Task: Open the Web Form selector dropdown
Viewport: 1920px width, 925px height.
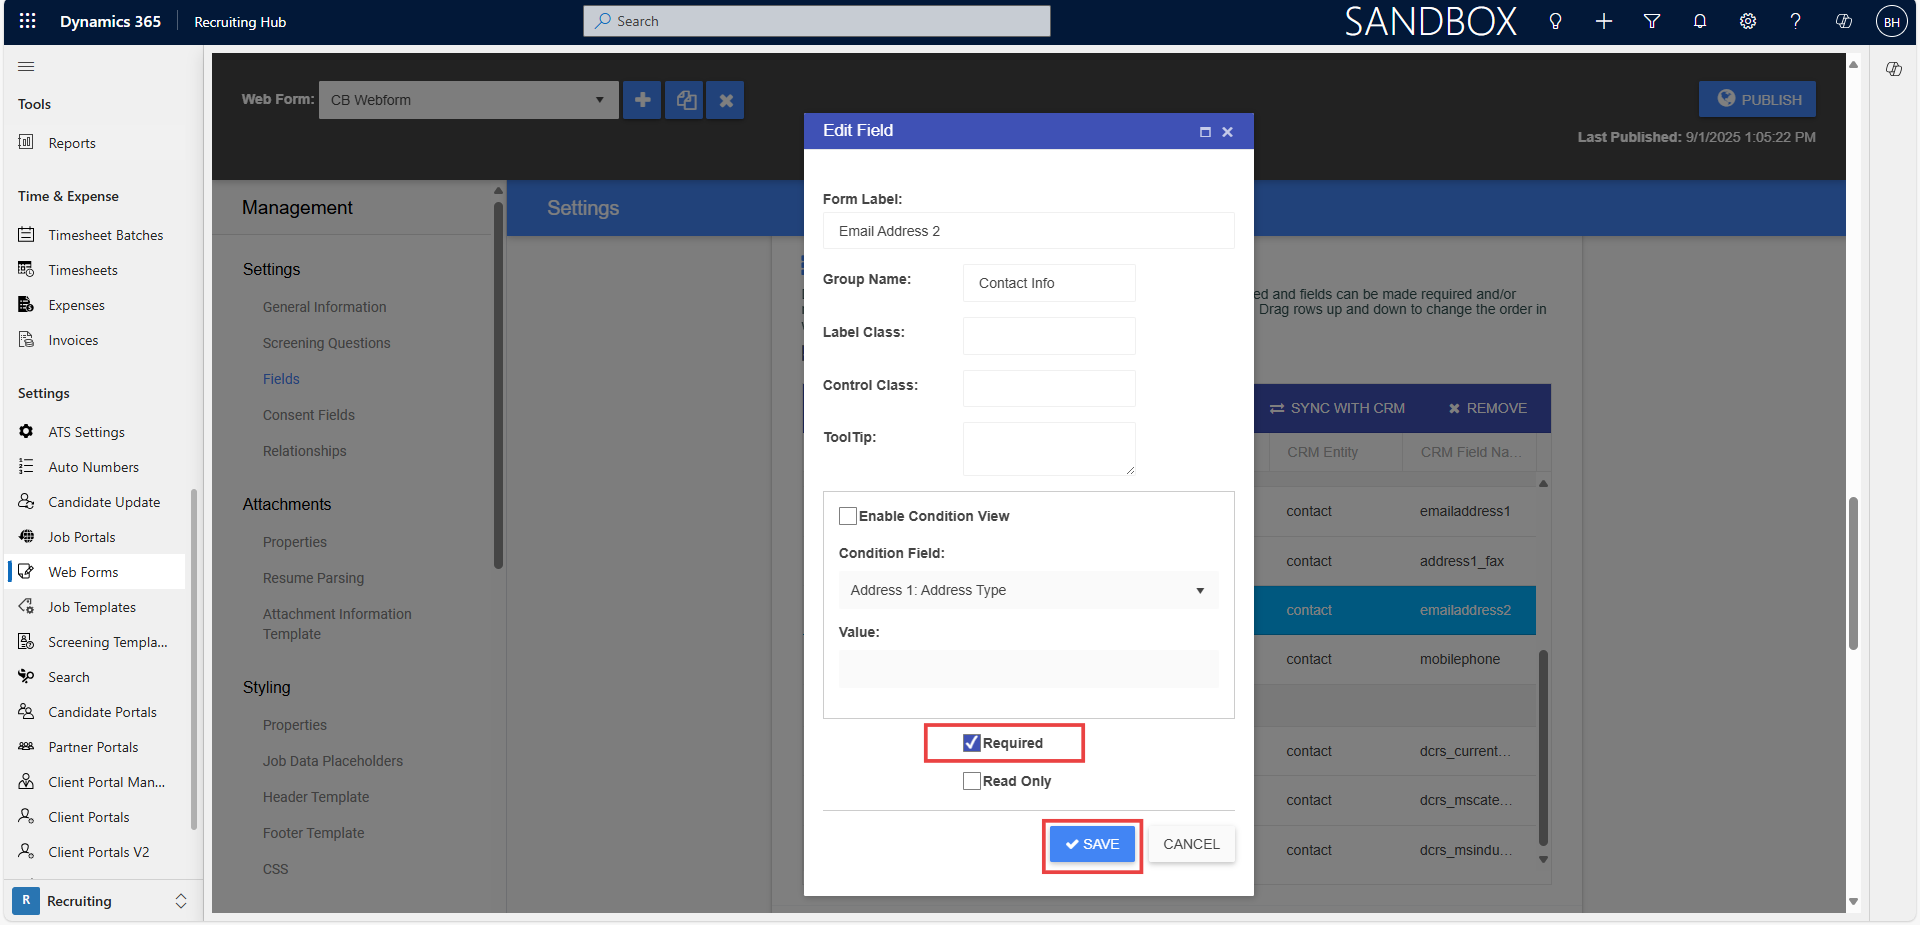Action: coord(598,100)
